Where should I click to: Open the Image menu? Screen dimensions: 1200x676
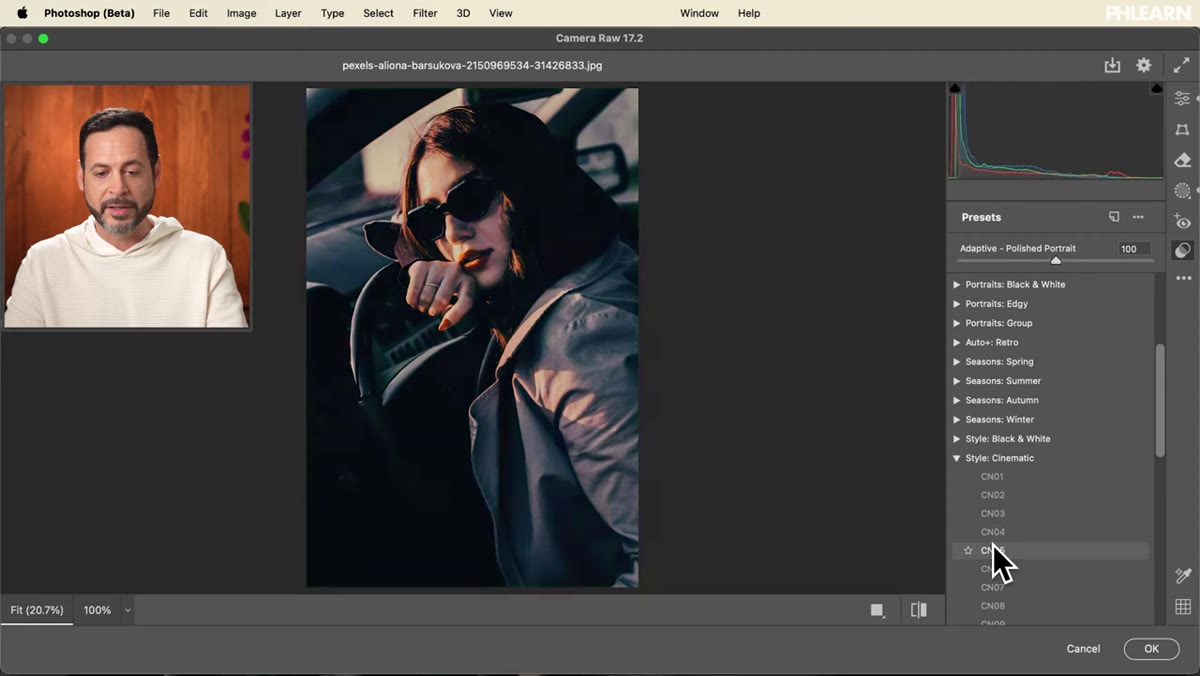click(241, 13)
